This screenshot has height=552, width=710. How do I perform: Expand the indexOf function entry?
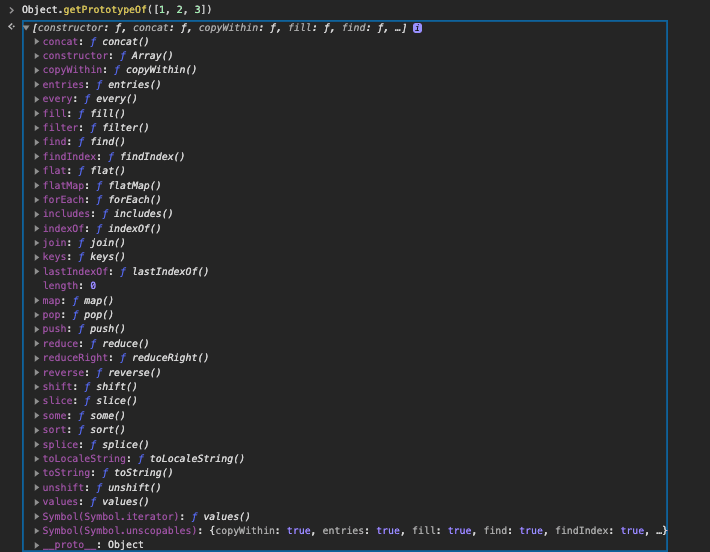point(37,228)
